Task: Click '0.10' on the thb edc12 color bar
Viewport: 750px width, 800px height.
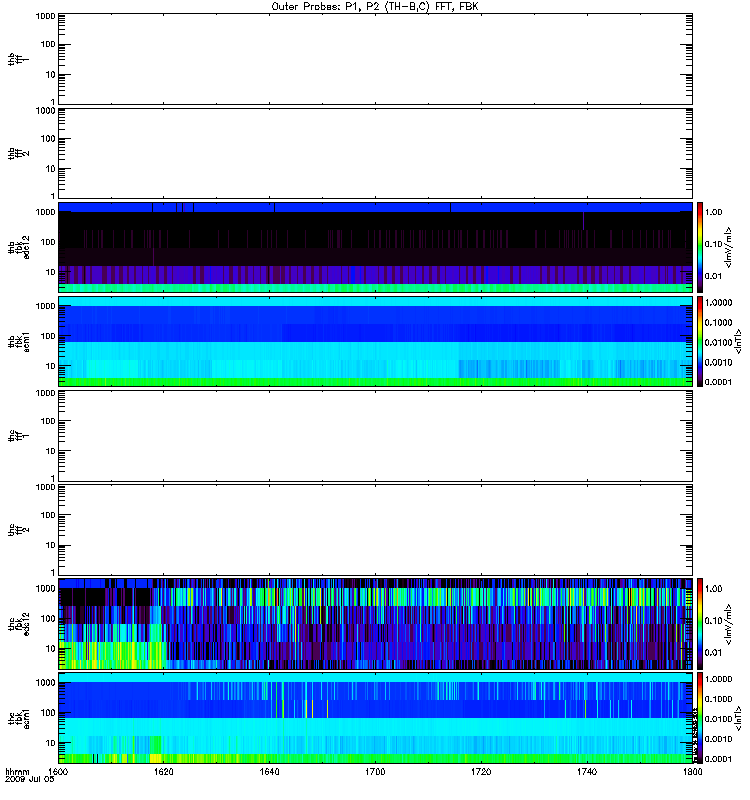Action: click(x=714, y=244)
